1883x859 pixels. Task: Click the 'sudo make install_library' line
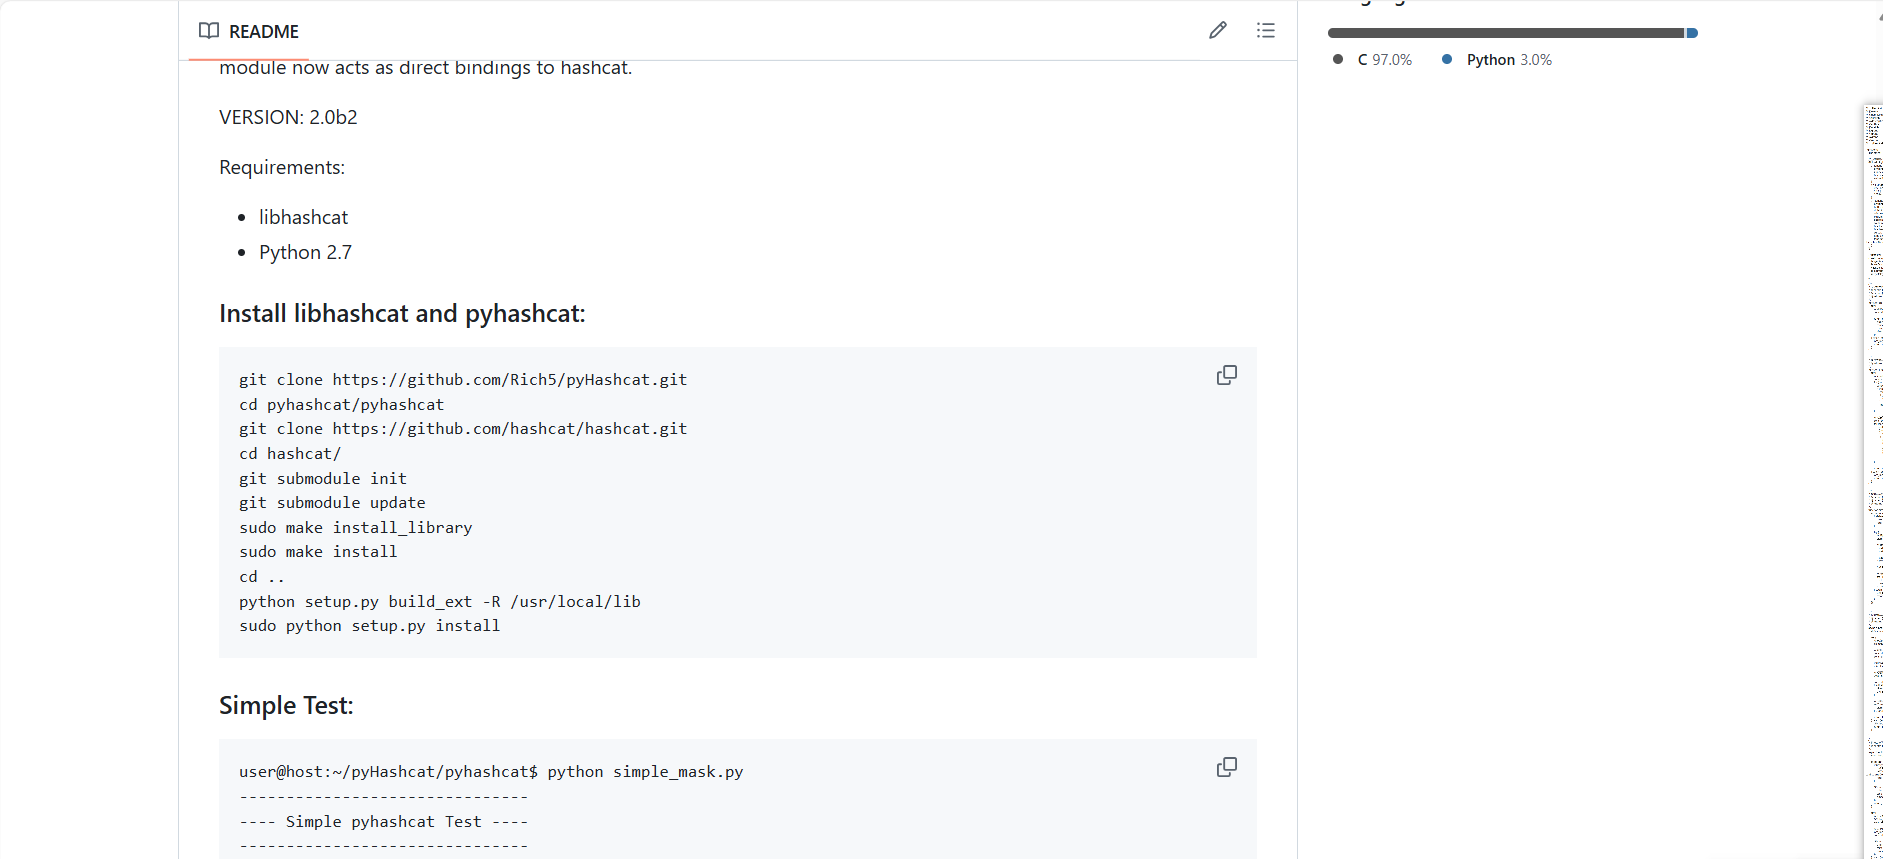[x=355, y=528]
